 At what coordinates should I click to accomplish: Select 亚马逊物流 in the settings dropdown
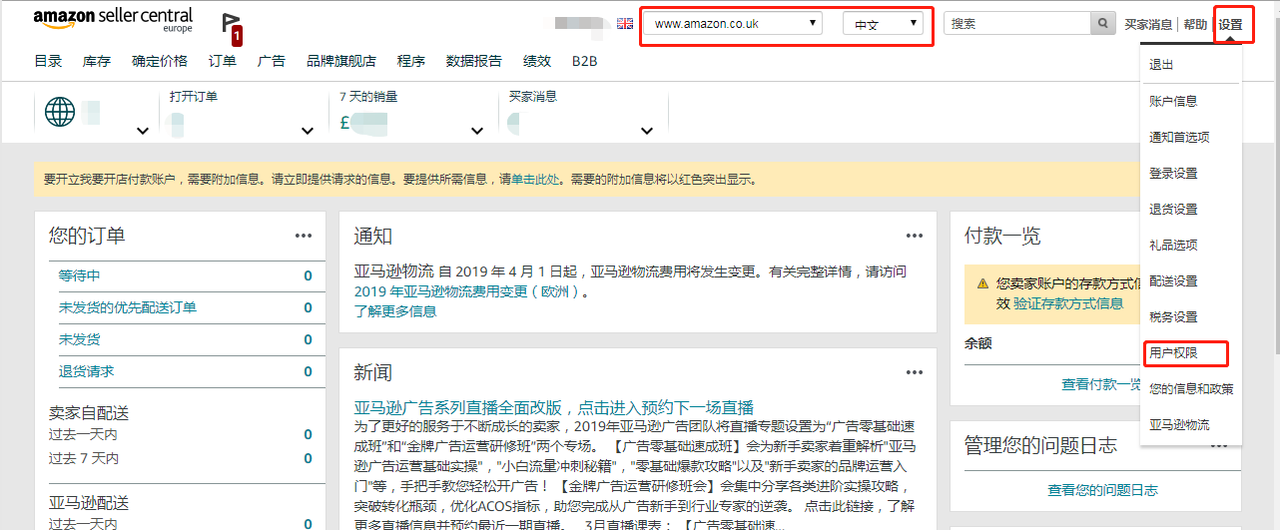point(1179,425)
